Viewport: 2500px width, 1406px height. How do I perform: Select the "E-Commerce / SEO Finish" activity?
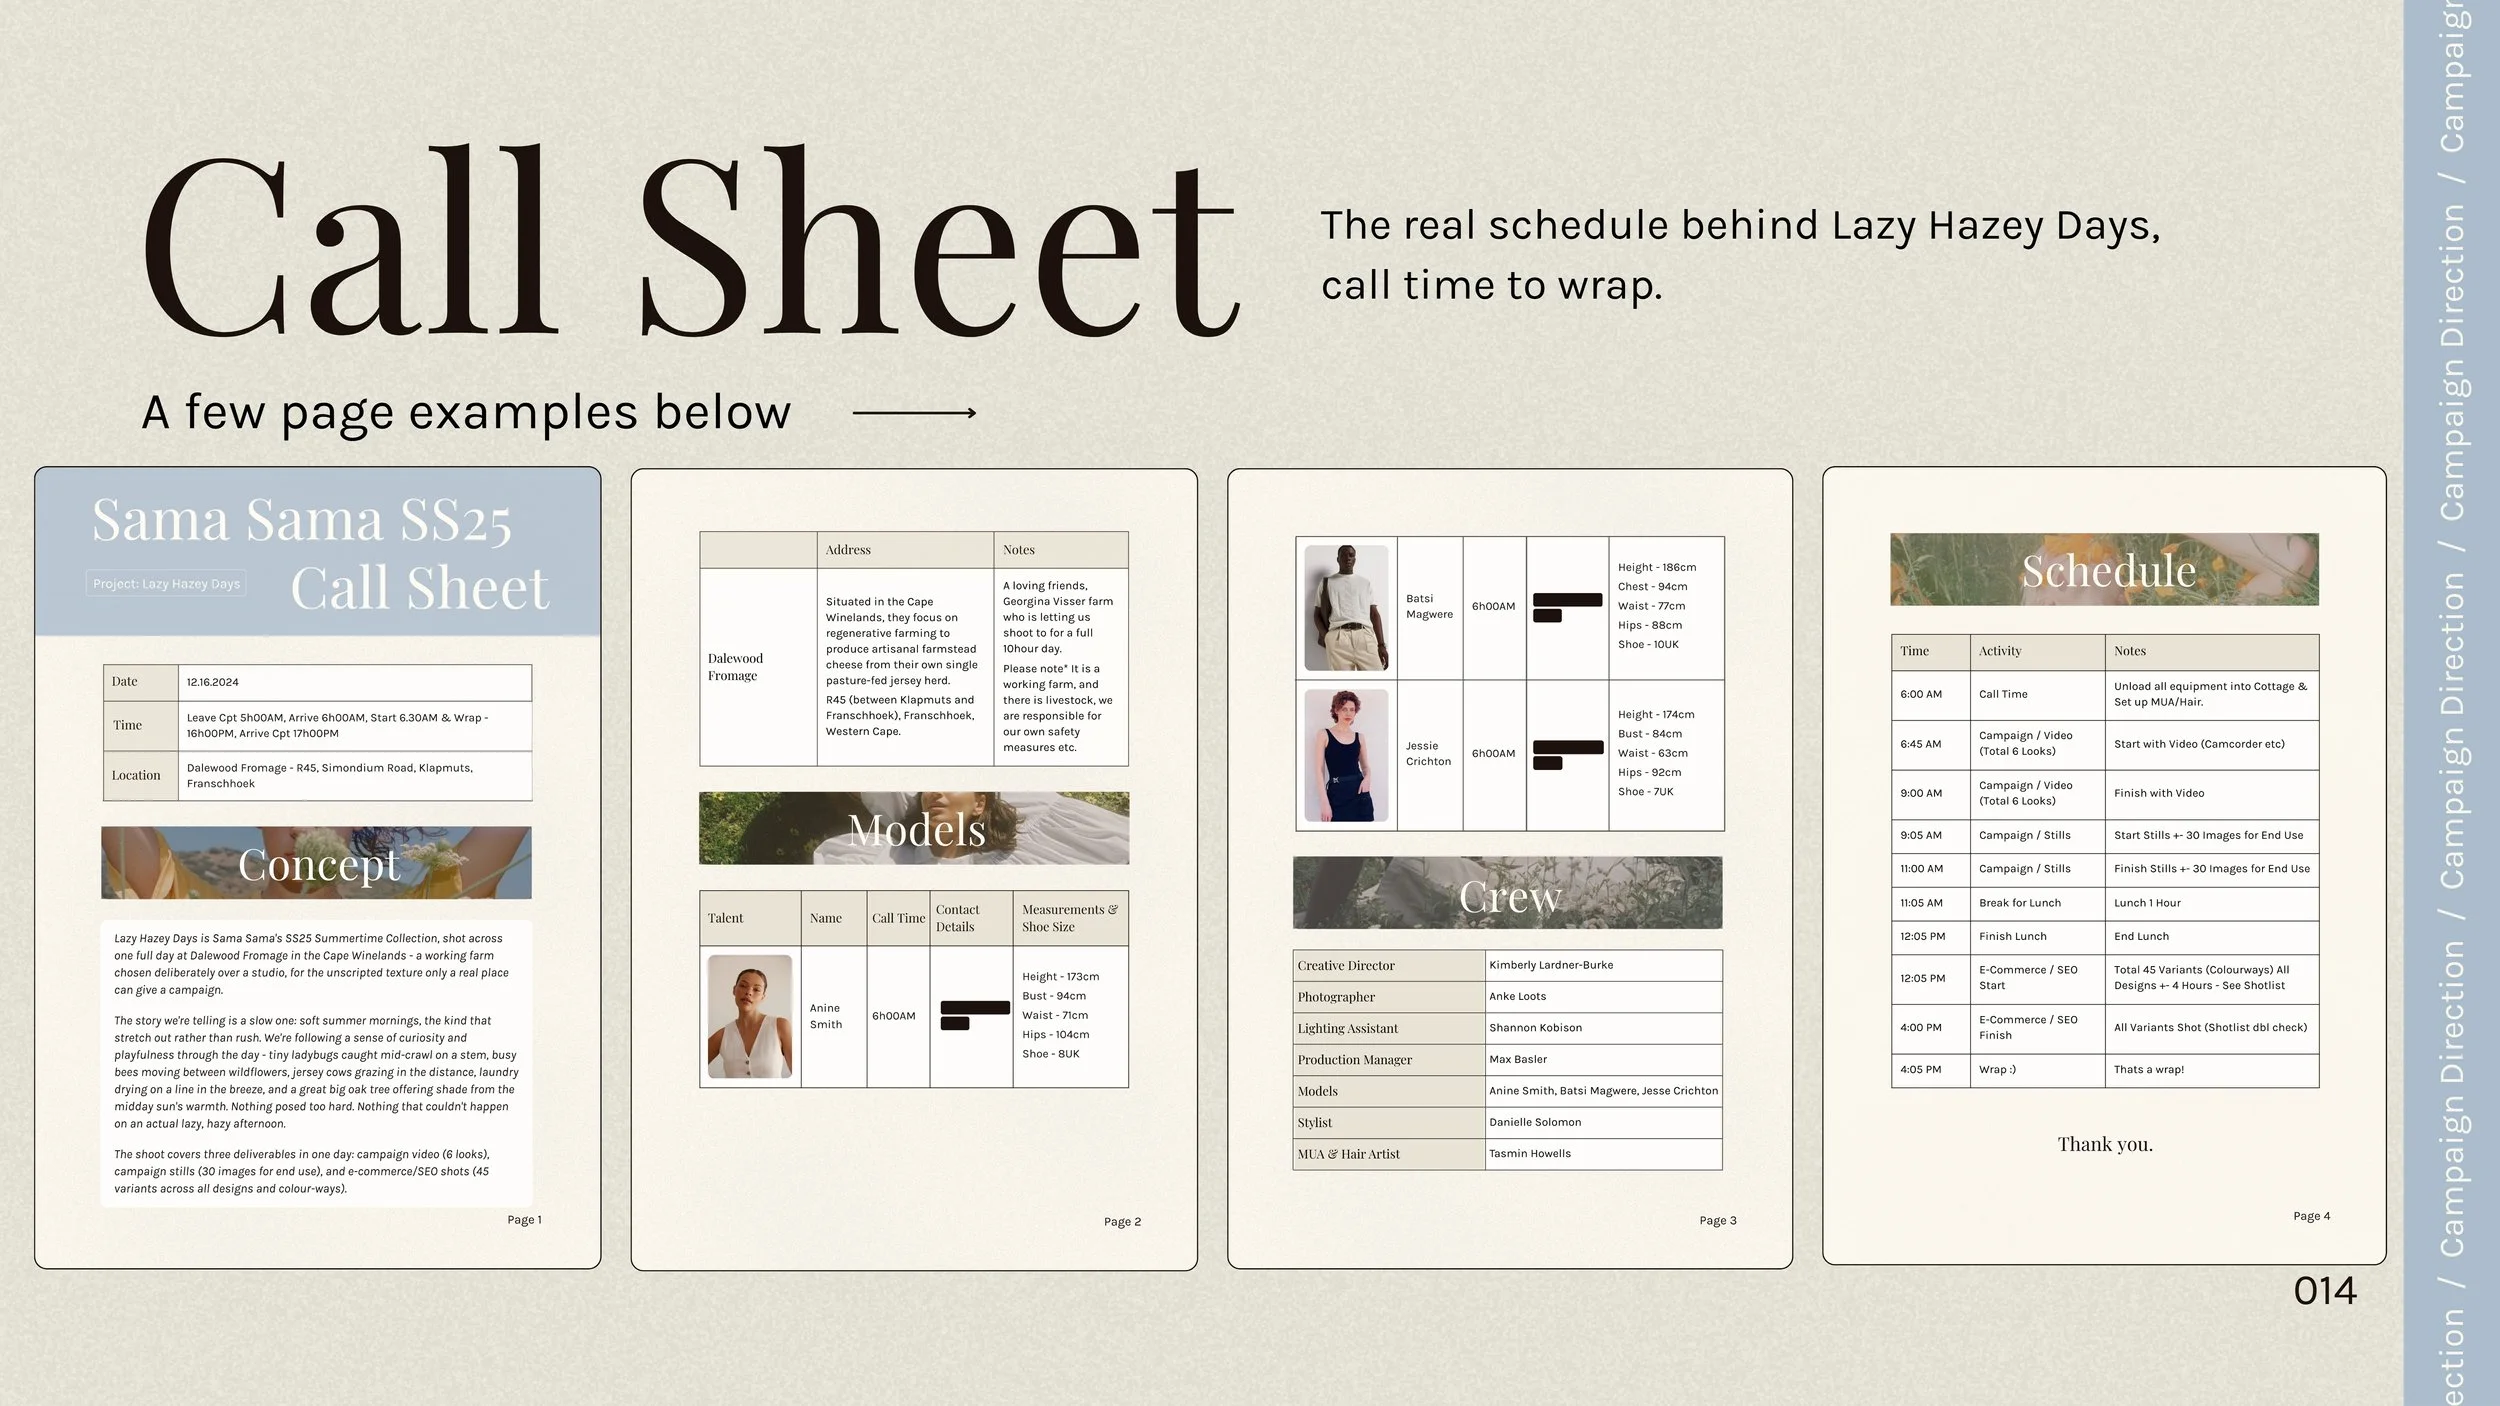pyautogui.click(x=2028, y=1028)
